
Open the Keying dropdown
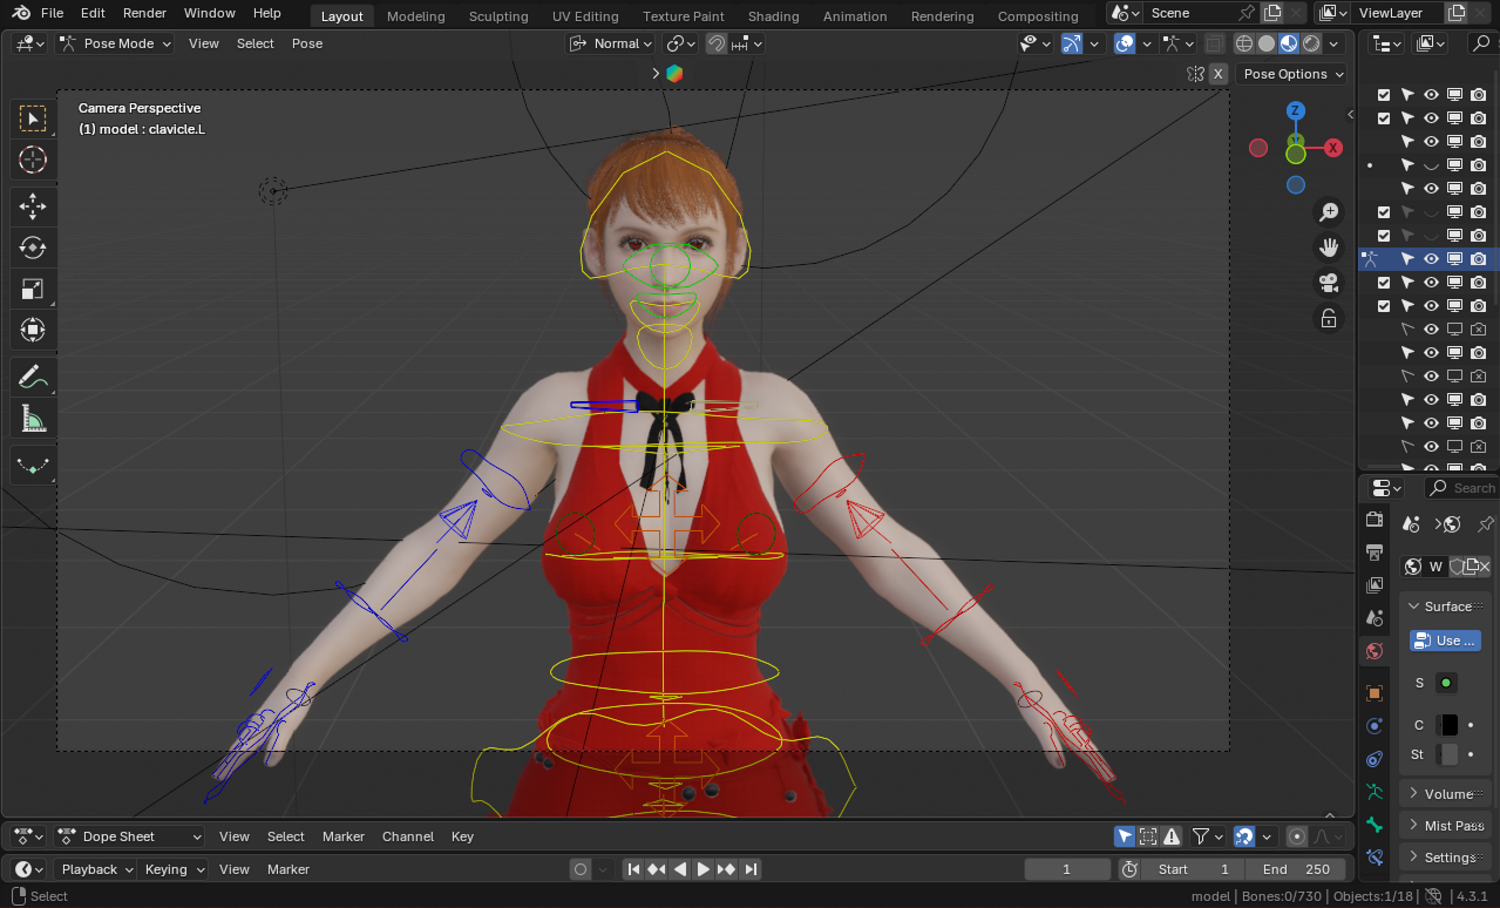173,870
